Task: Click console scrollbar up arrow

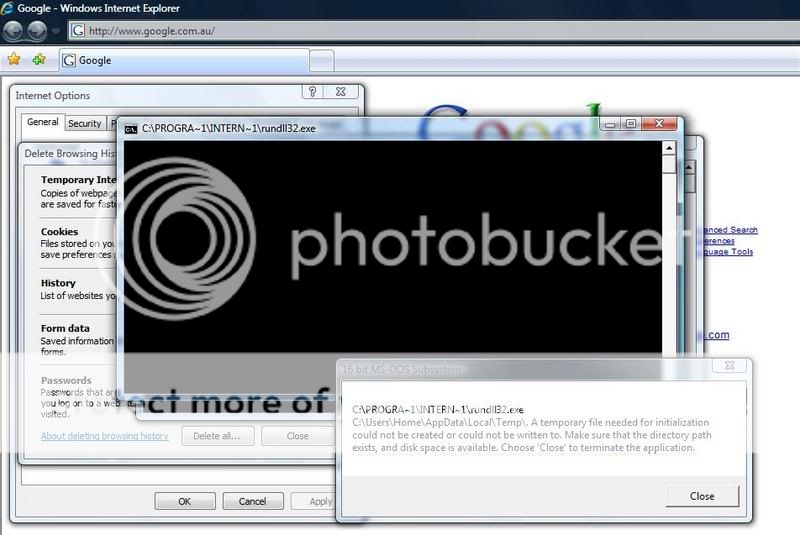Action: click(668, 148)
